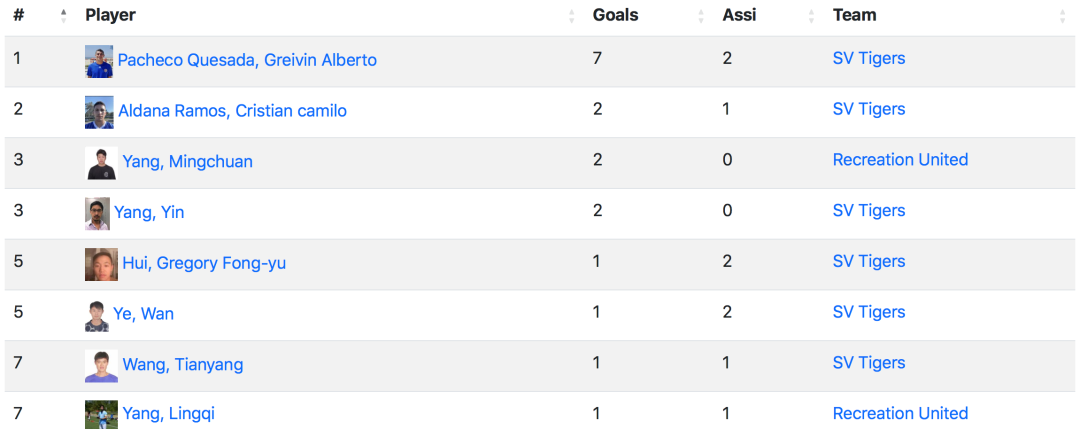This screenshot has height=437, width=1080.
Task: Sort by Assi column arrows
Action: point(811,16)
